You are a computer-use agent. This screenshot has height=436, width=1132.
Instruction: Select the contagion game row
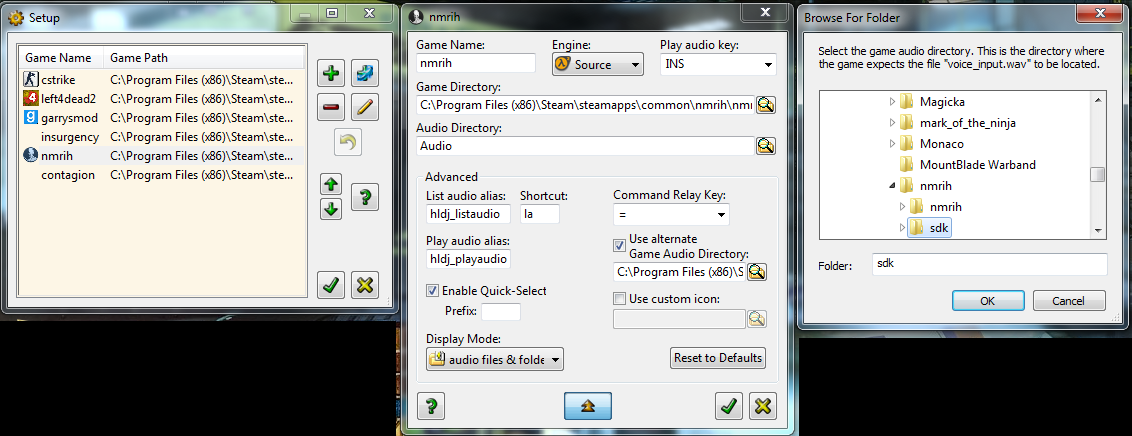[x=162, y=175]
